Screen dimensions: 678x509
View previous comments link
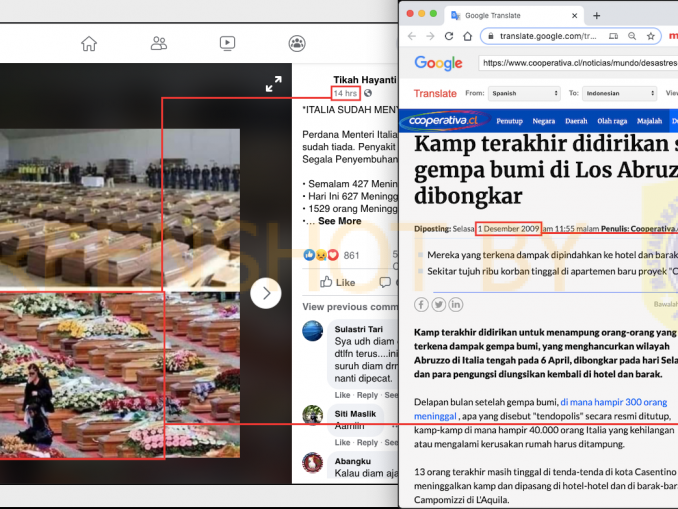click(x=350, y=307)
